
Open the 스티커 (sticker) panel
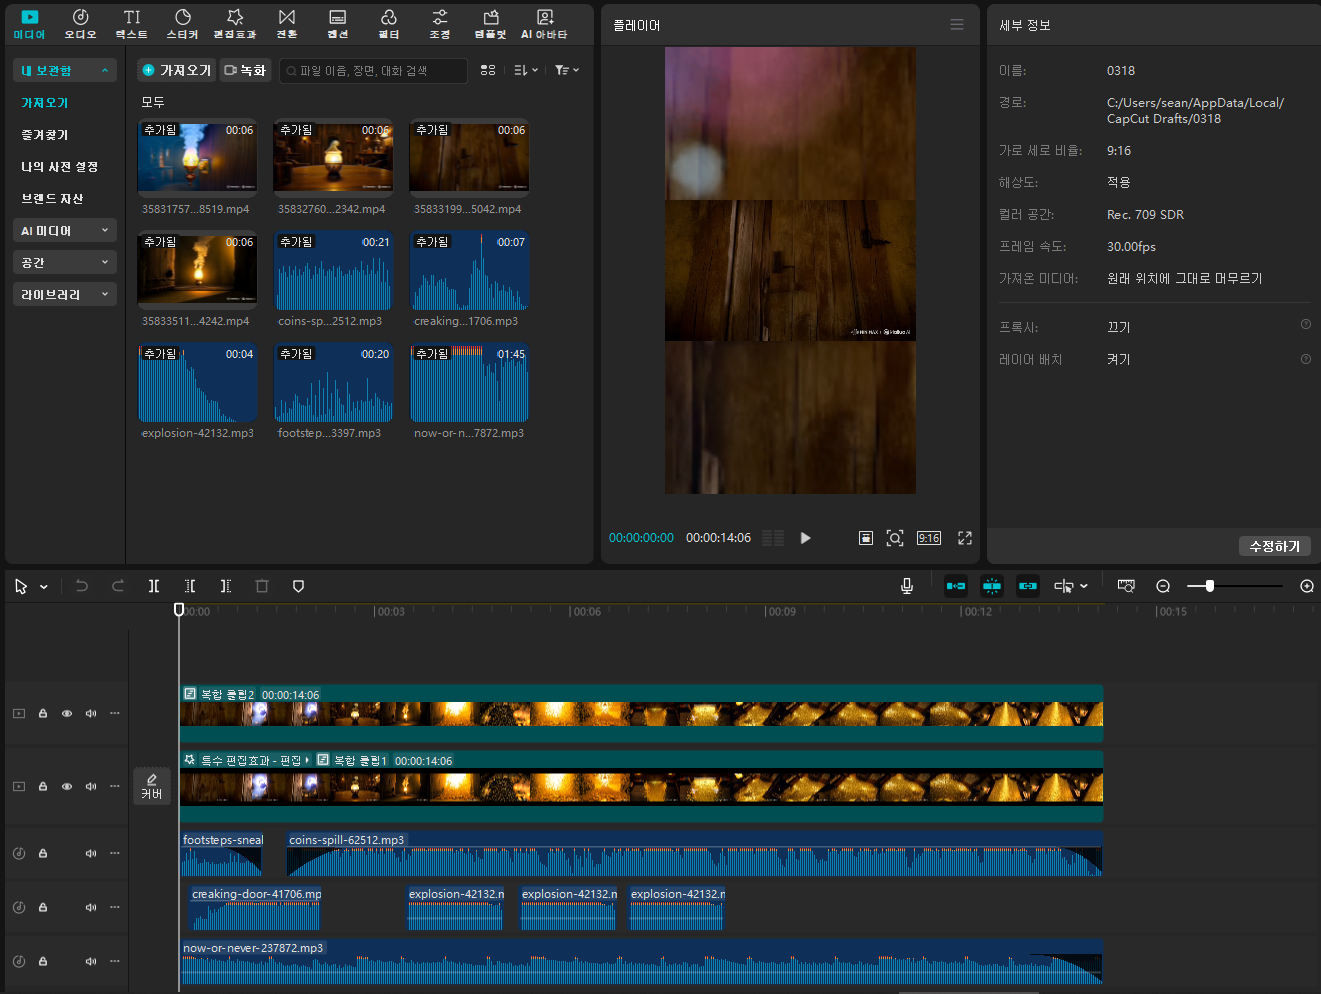[182, 23]
